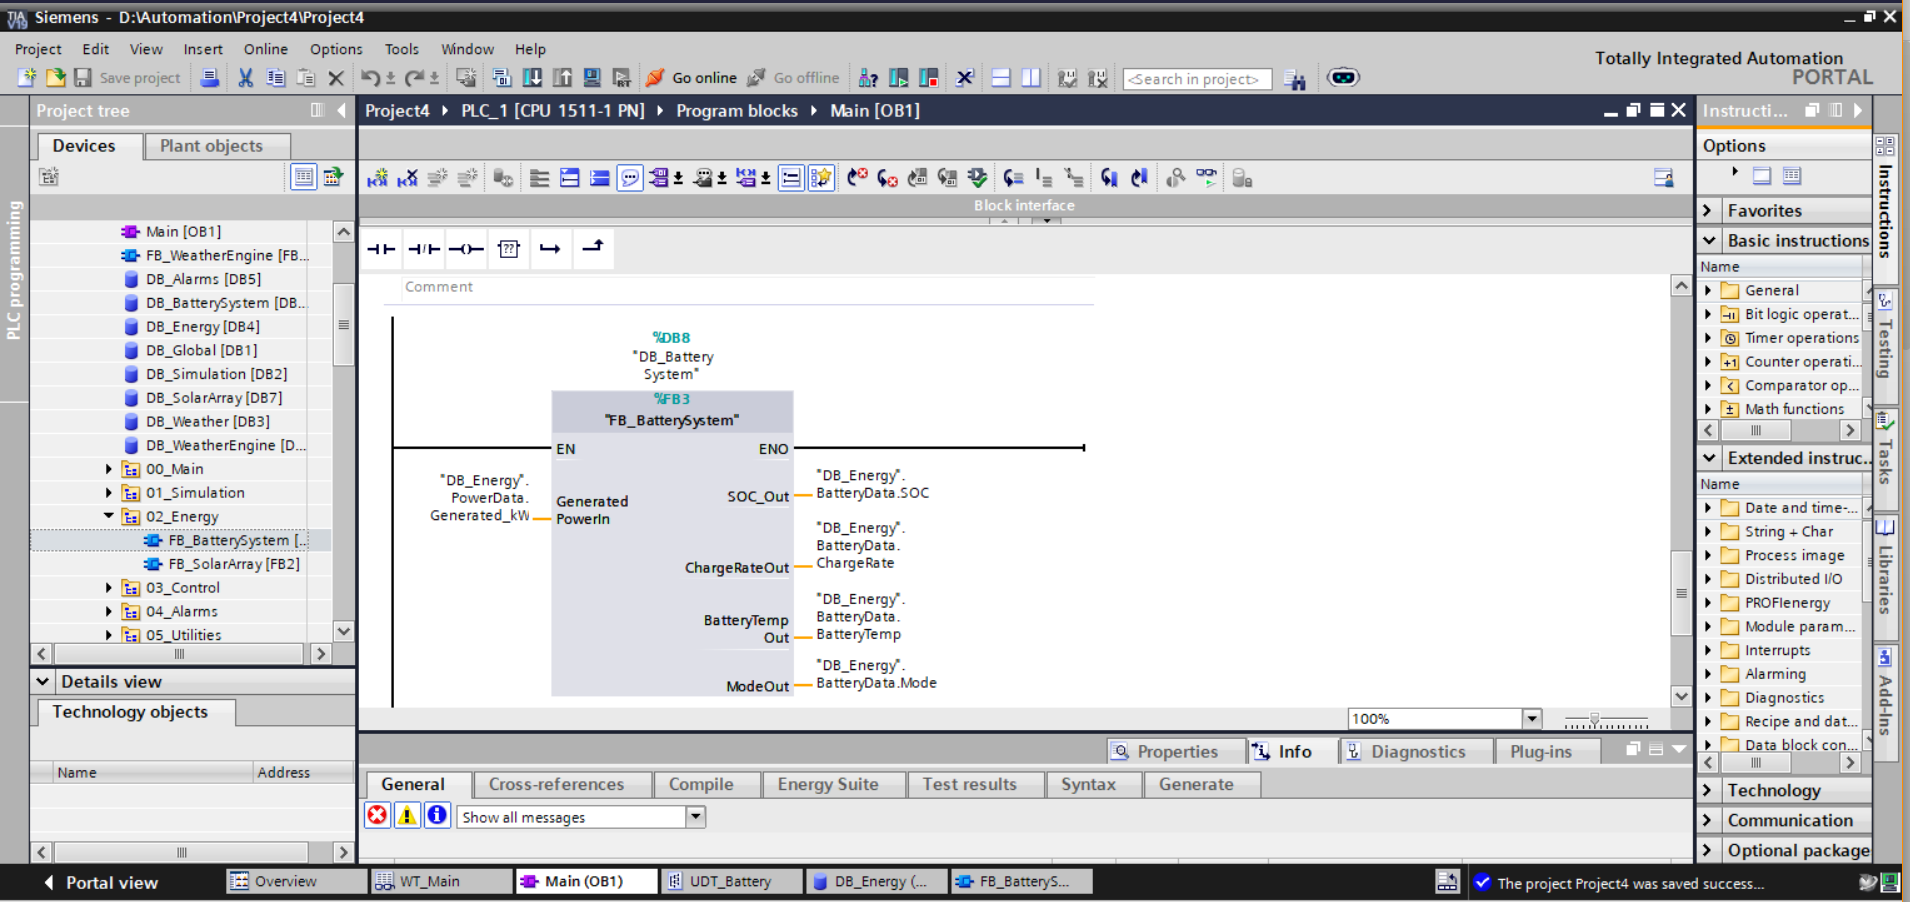The height and width of the screenshot is (902, 1910).
Task: Expand the Technology instructions section
Action: pos(1709,791)
